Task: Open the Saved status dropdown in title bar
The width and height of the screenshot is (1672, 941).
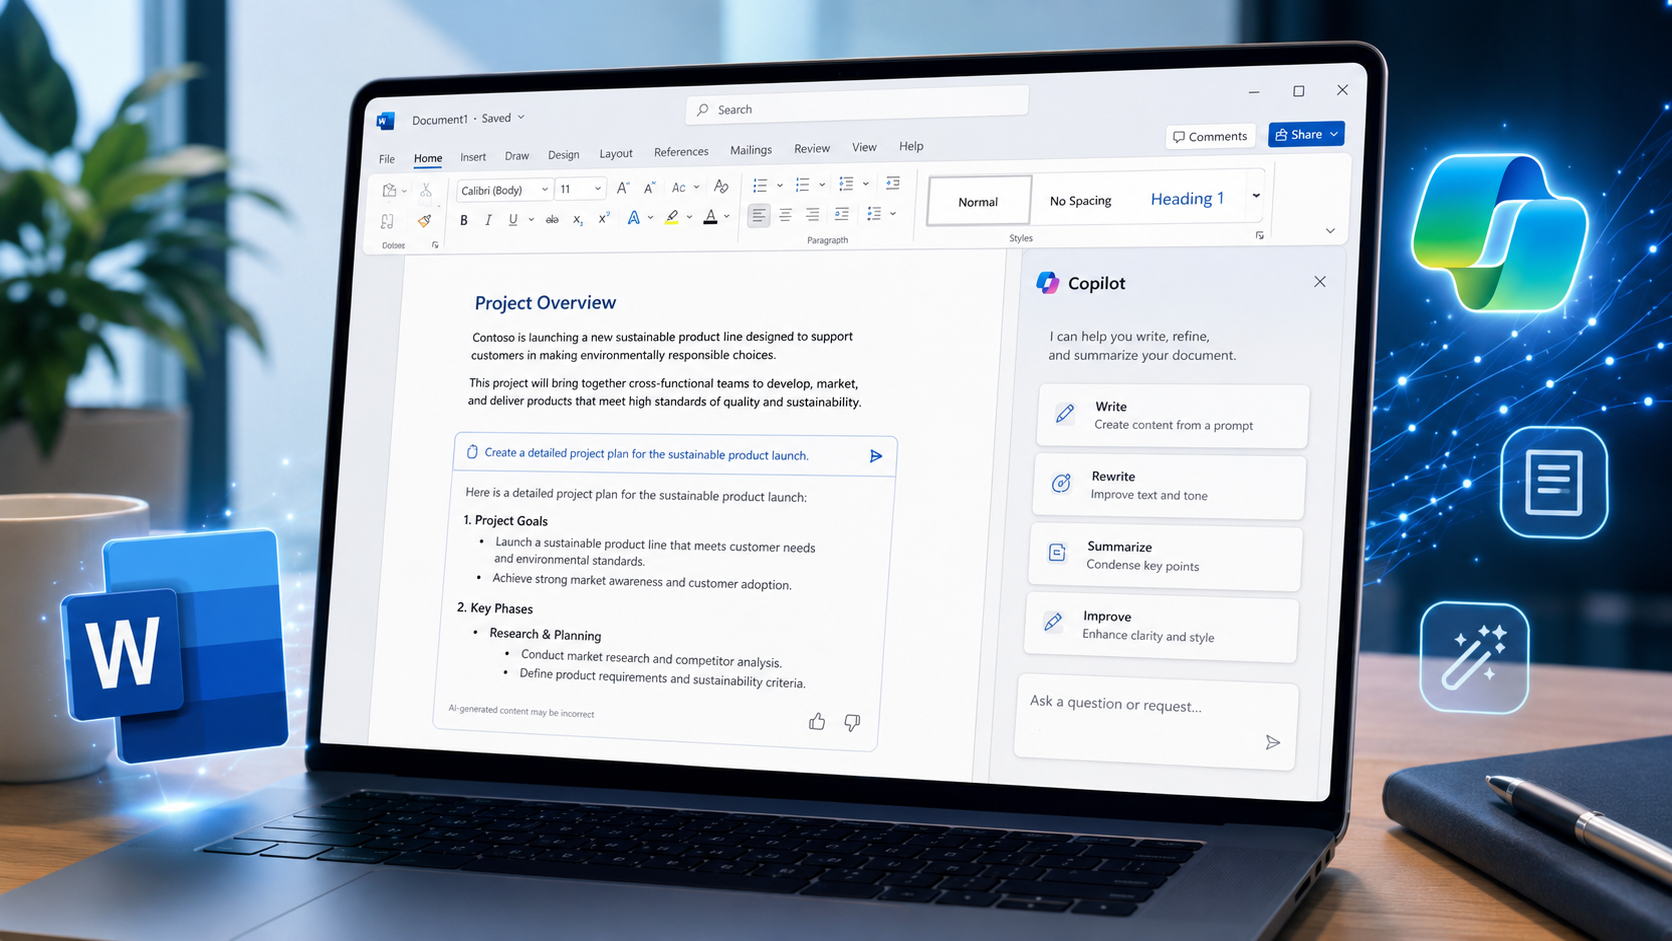Action: [521, 117]
